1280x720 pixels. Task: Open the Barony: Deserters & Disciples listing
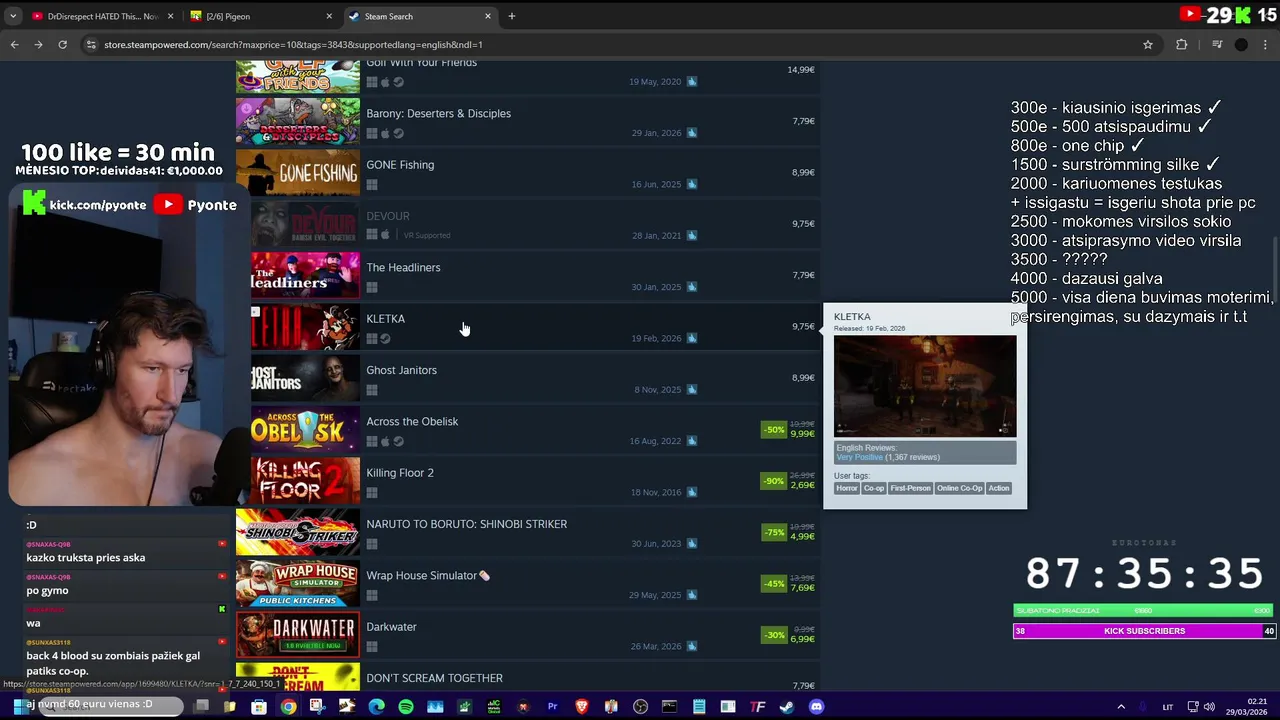[x=527, y=122]
